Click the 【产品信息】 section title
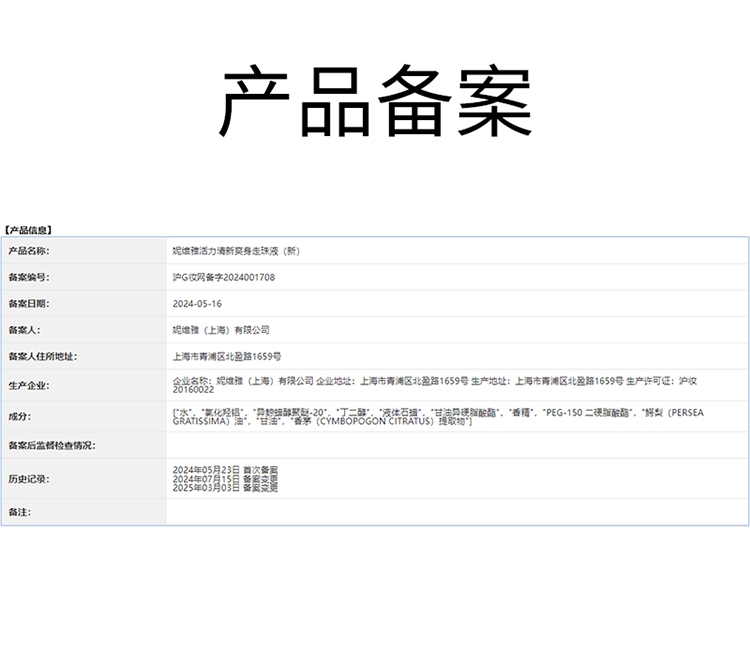 pos(29,230)
